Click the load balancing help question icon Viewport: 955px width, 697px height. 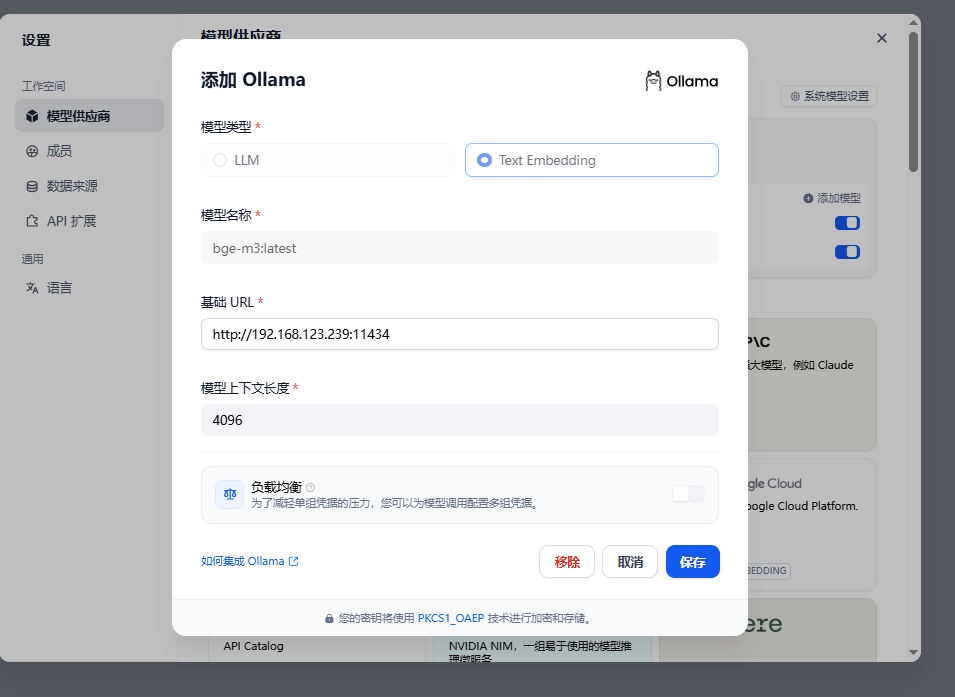pos(311,487)
